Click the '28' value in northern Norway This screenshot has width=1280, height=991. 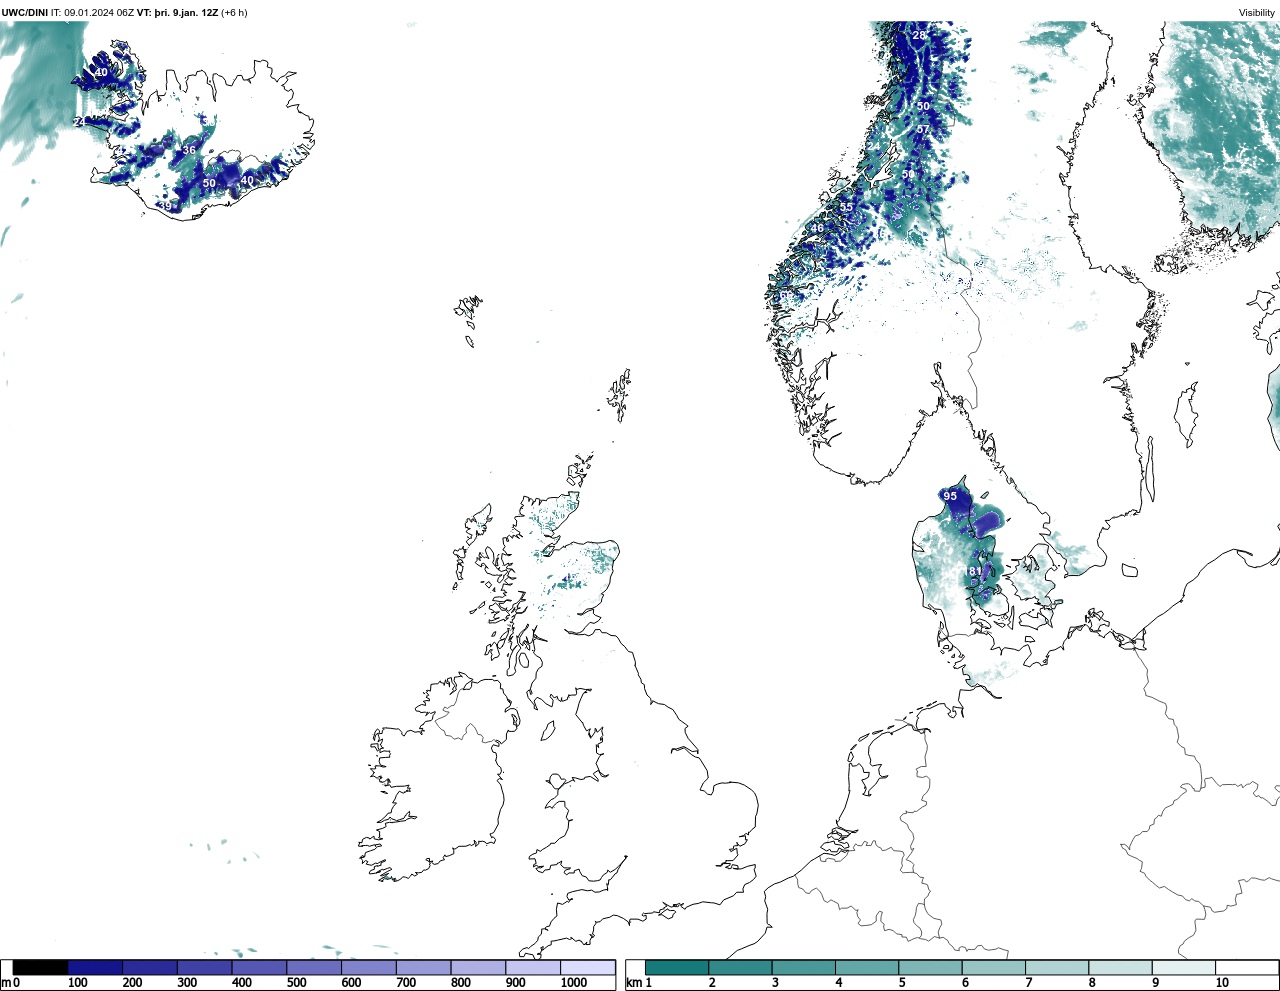[919, 35]
